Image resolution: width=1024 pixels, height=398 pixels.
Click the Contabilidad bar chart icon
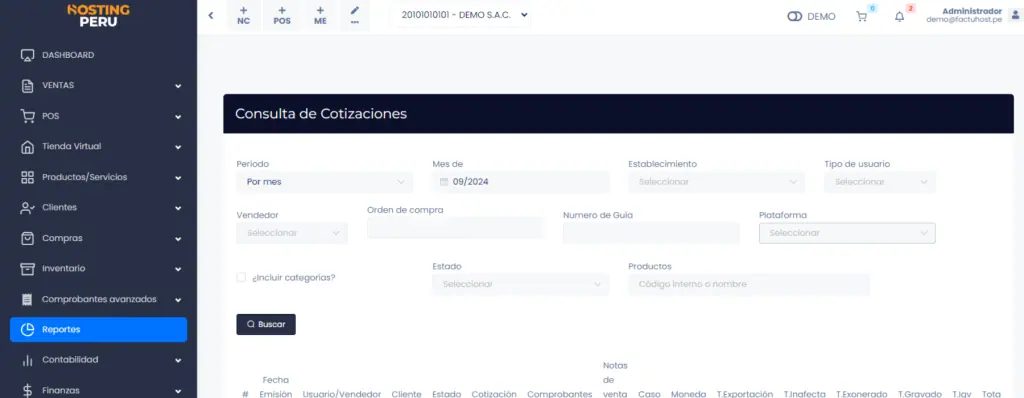point(27,360)
